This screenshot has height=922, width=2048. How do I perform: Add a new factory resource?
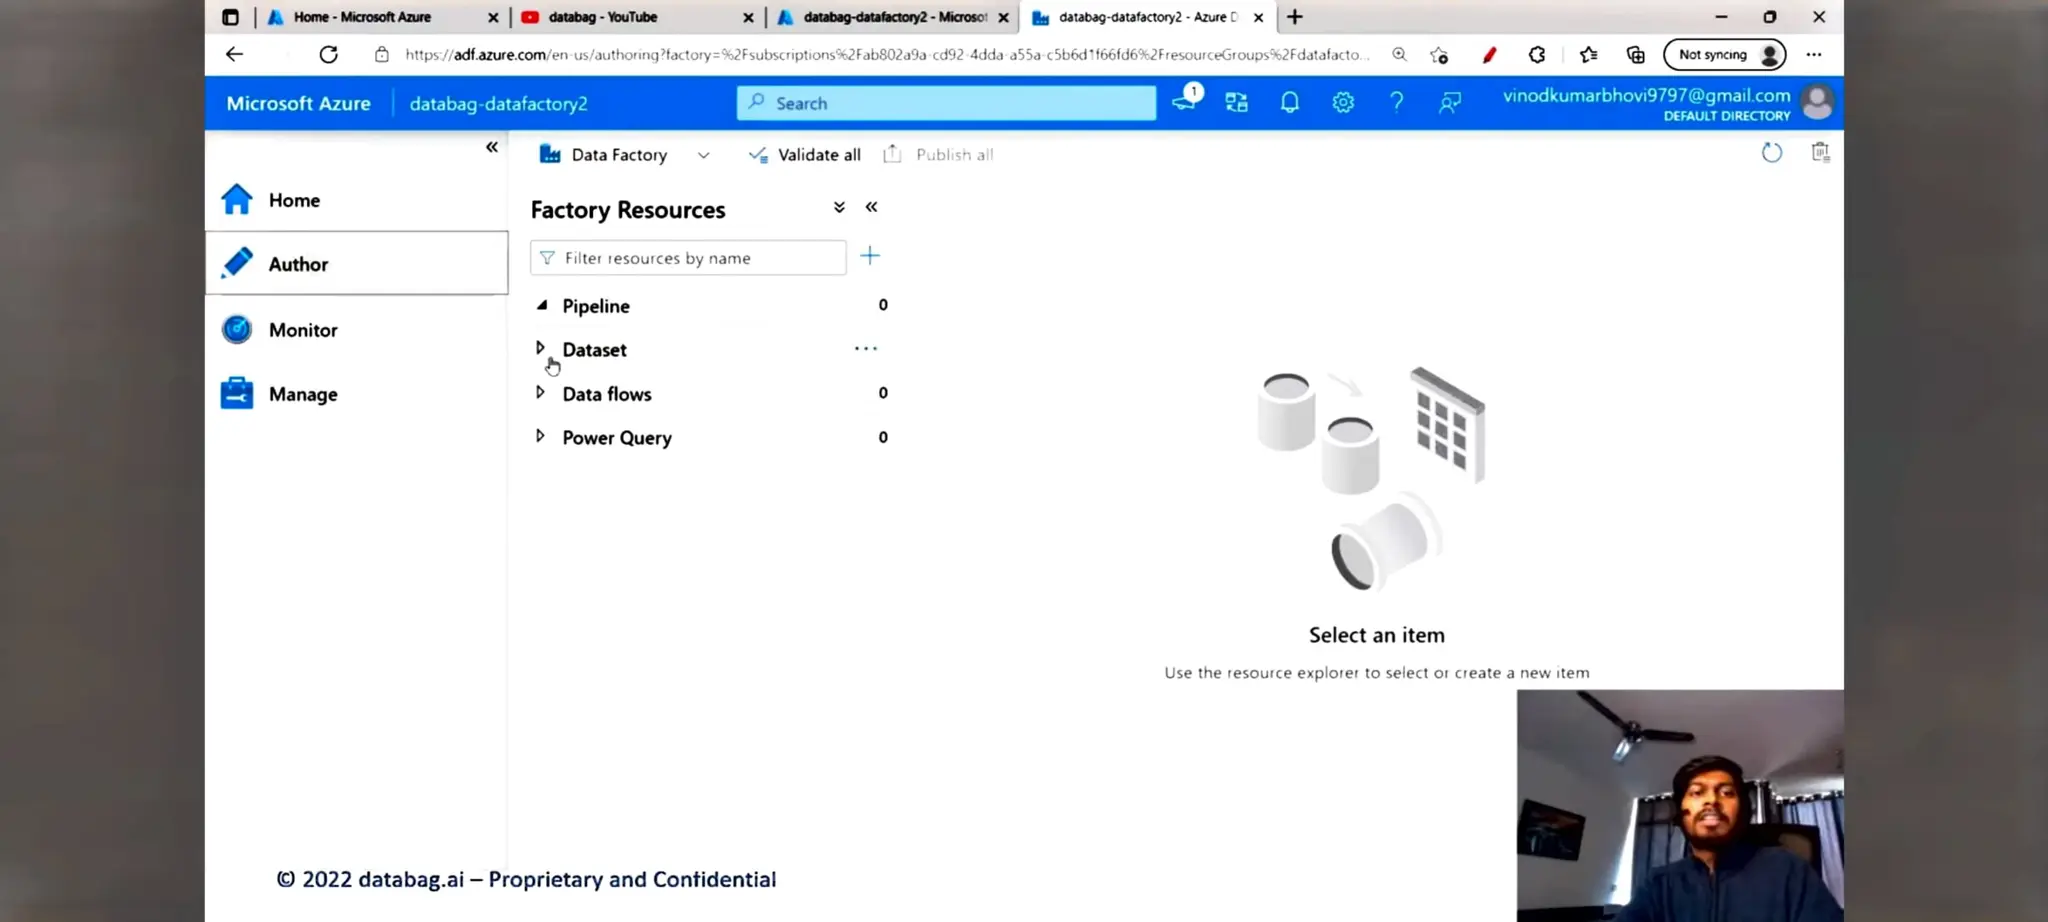[x=870, y=256]
